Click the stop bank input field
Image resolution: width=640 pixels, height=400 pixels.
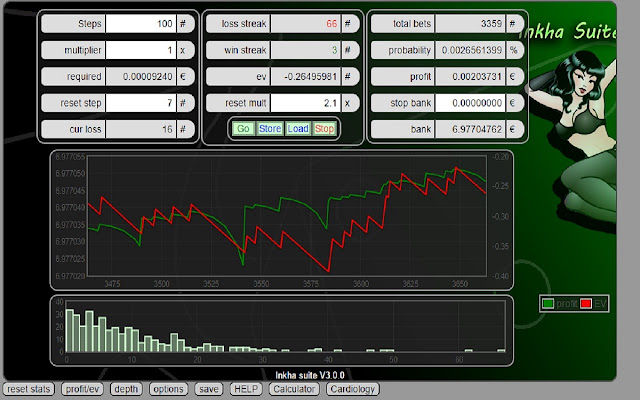[x=470, y=103]
